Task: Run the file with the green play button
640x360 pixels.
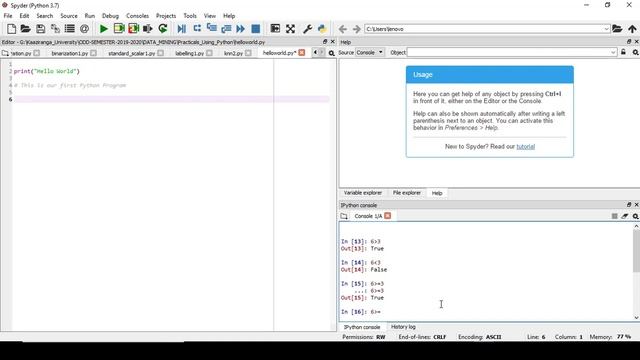Action: pyautogui.click(x=104, y=29)
